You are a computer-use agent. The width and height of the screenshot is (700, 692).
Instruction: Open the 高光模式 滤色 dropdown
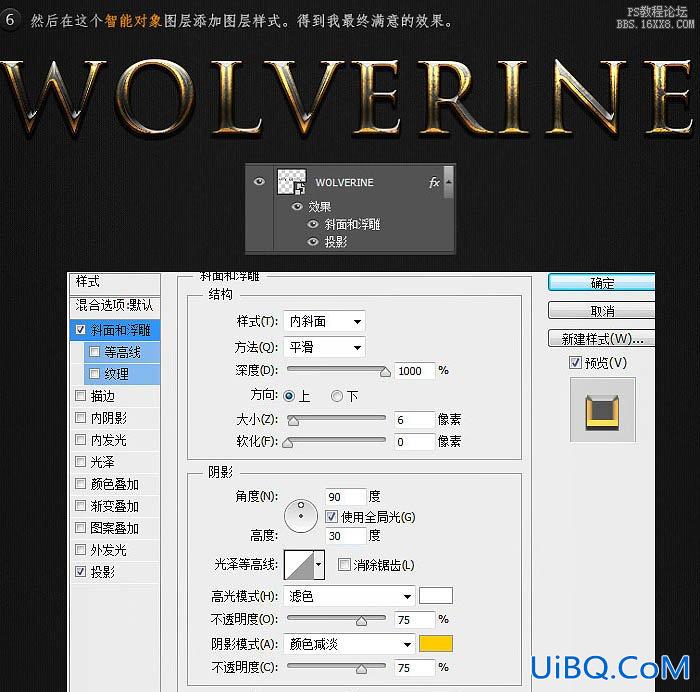(349, 596)
